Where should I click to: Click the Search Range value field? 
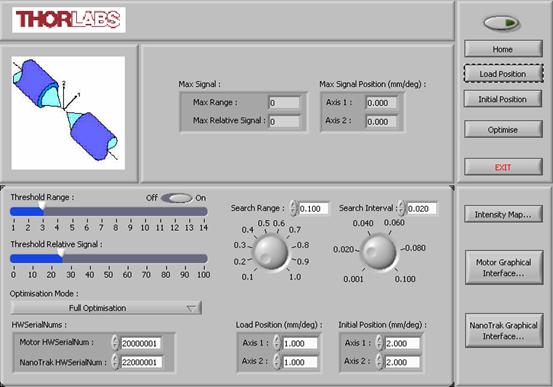coord(314,208)
